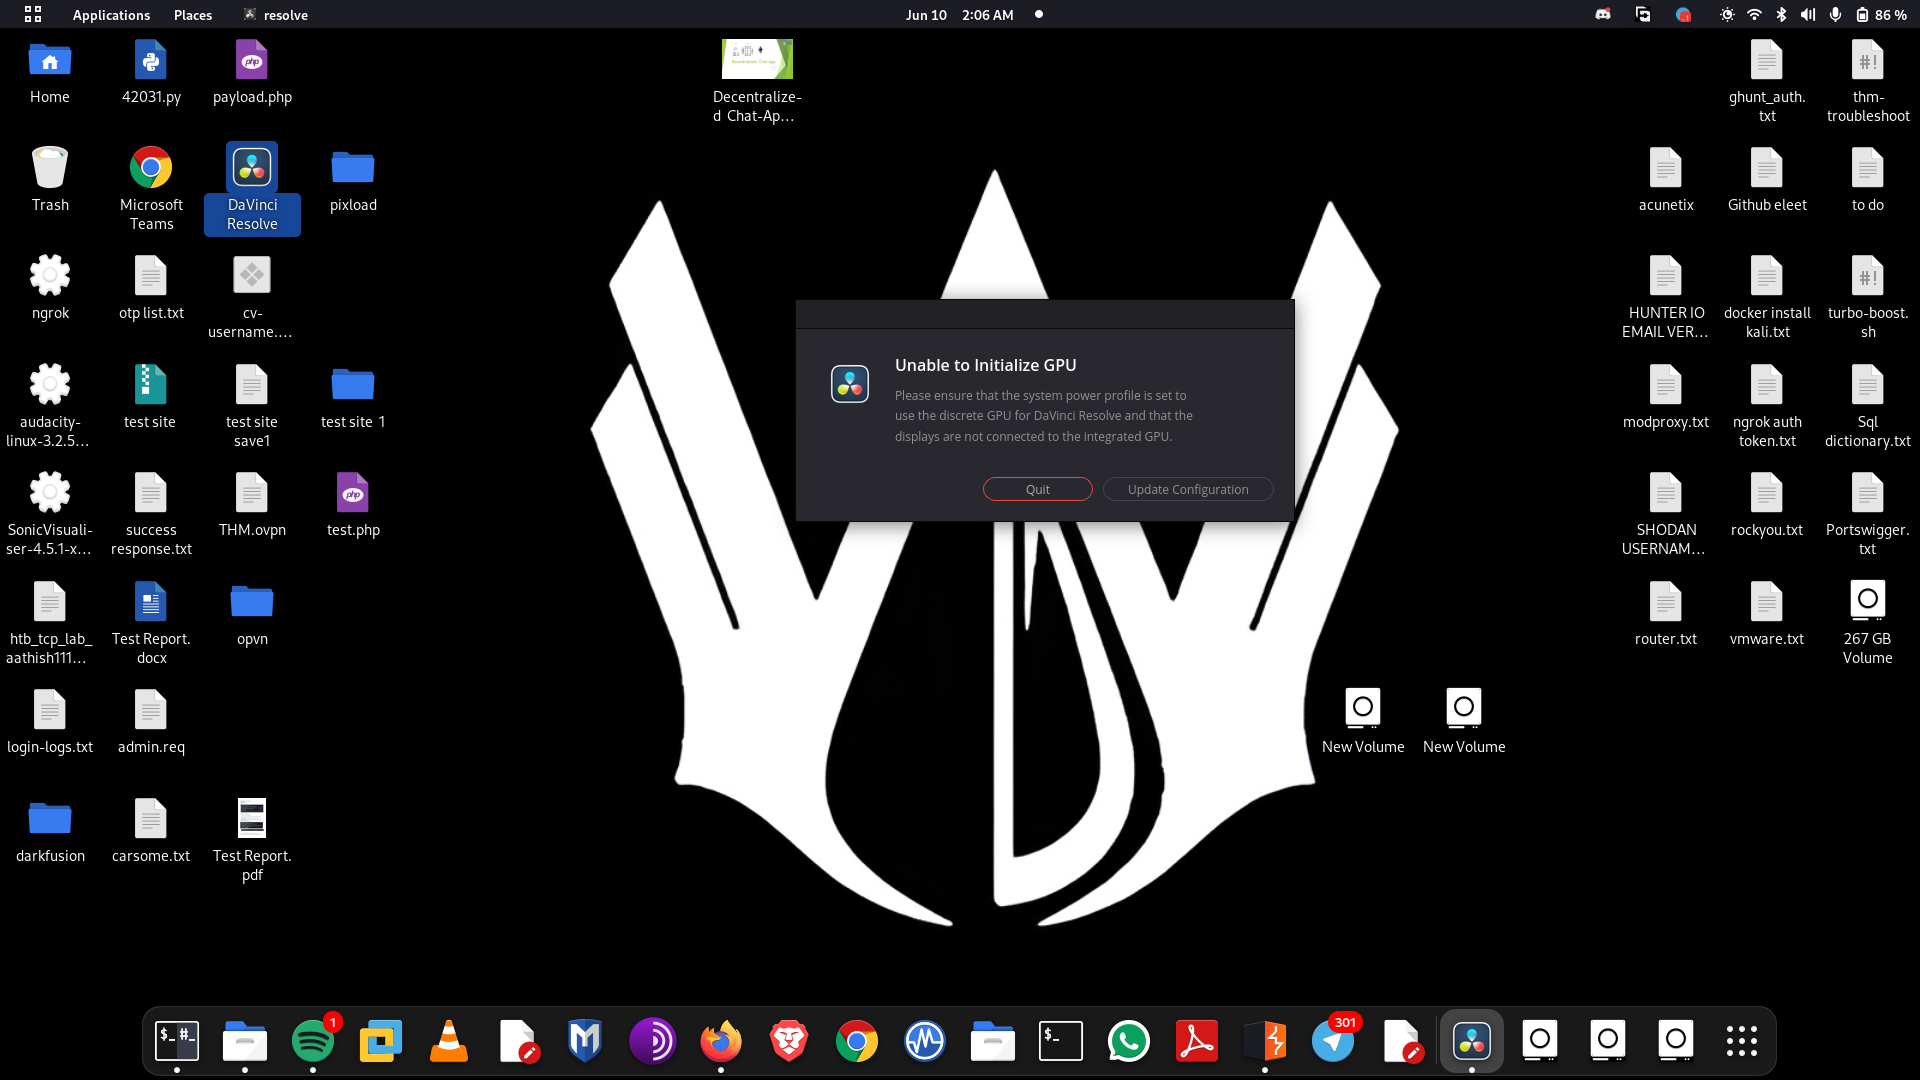Select the Decentralized Chat-App image thumbnail
Viewport: 1920px width, 1080px height.
click(x=757, y=60)
